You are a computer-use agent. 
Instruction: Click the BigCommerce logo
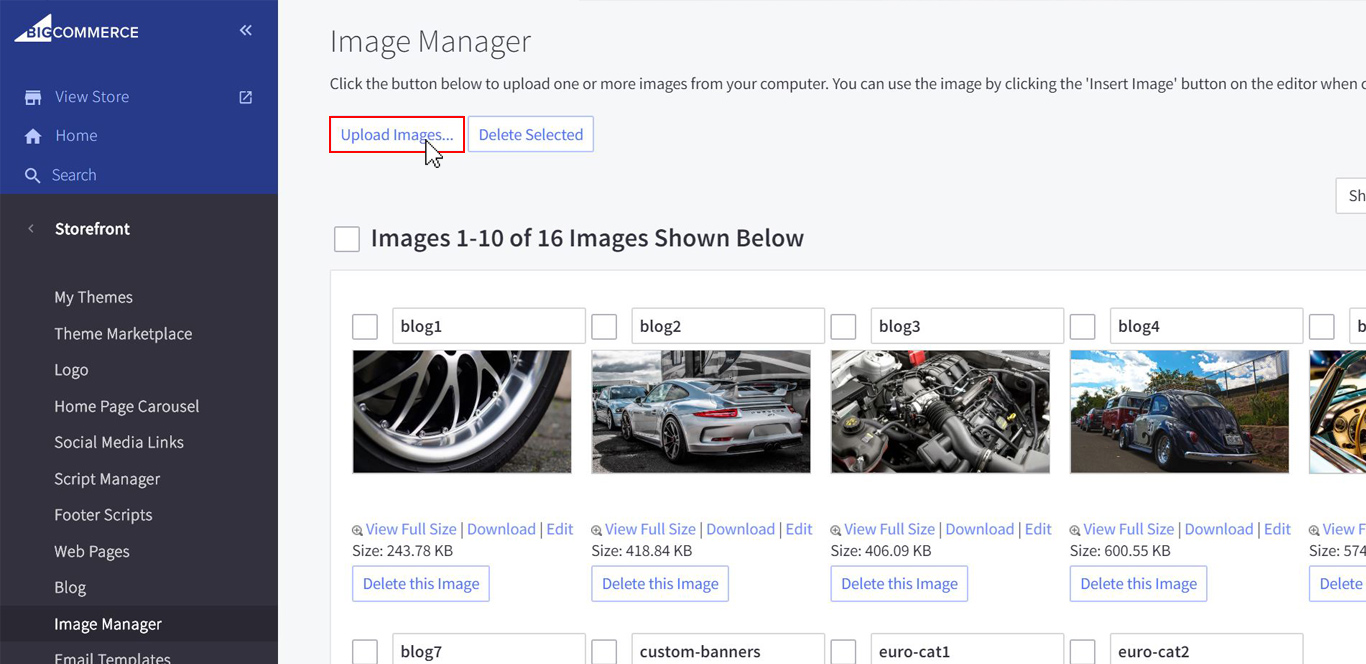76,29
